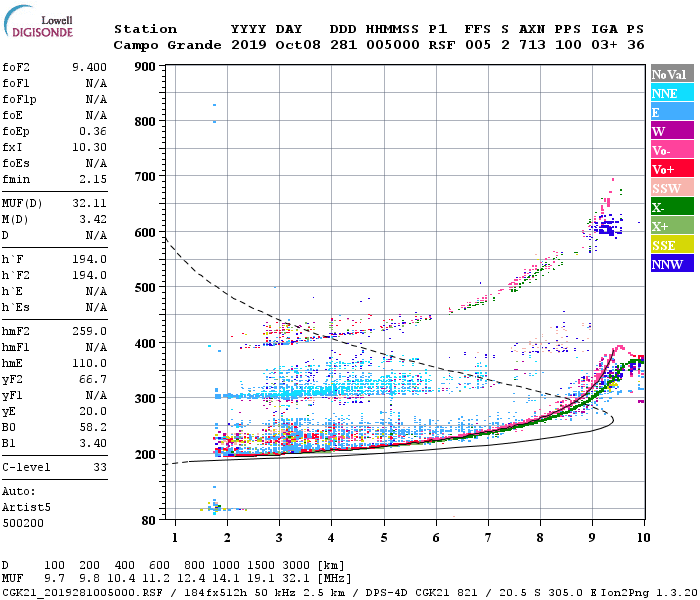The height and width of the screenshot is (600, 700).
Task: Click the 300 km axis label
Action: click(145, 399)
